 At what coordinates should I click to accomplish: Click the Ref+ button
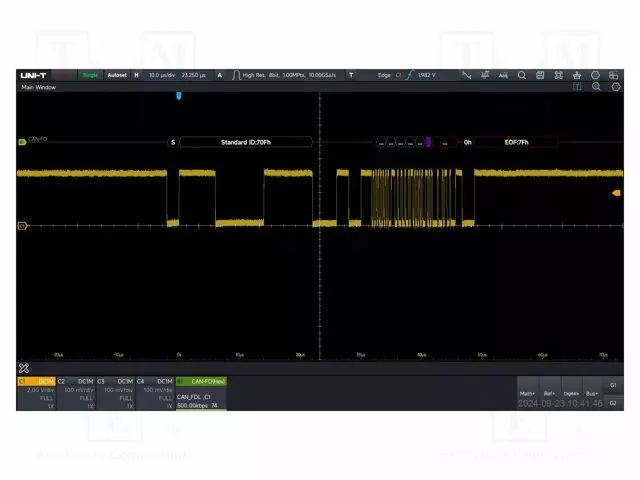[x=549, y=393]
